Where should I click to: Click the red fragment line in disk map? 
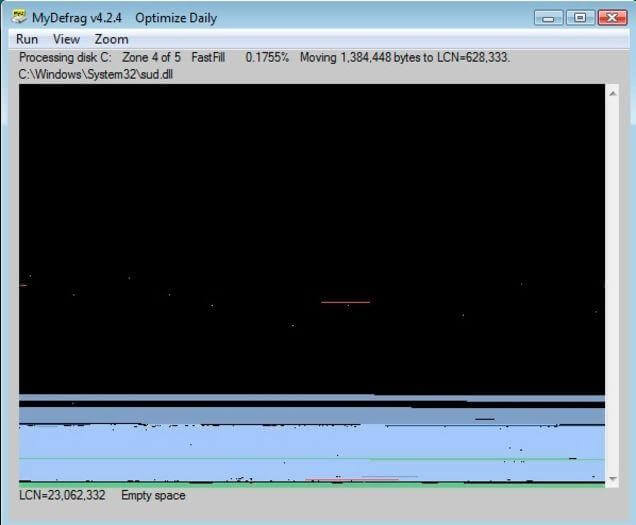pos(346,302)
